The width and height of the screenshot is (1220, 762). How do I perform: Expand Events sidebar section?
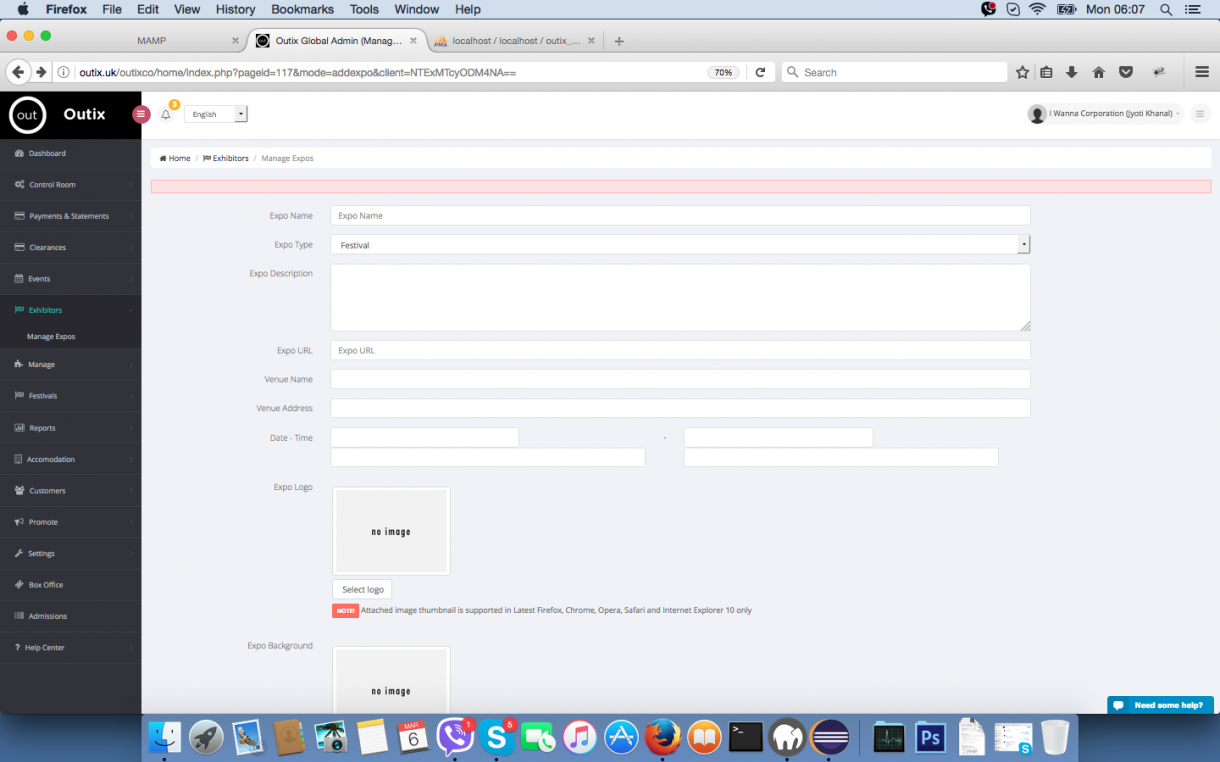(x=70, y=279)
